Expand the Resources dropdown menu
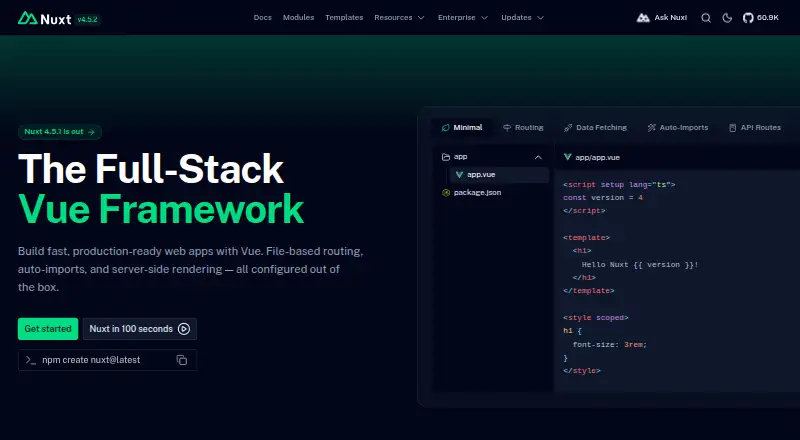 tap(399, 17)
